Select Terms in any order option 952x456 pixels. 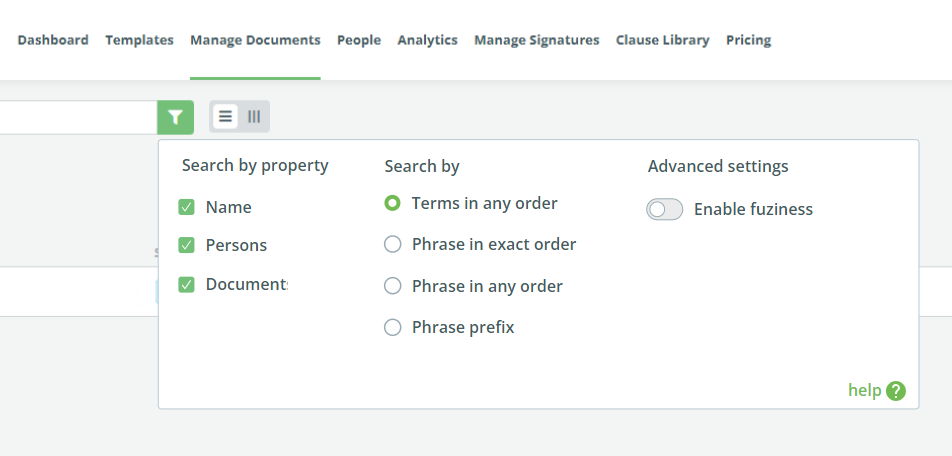pyautogui.click(x=393, y=203)
